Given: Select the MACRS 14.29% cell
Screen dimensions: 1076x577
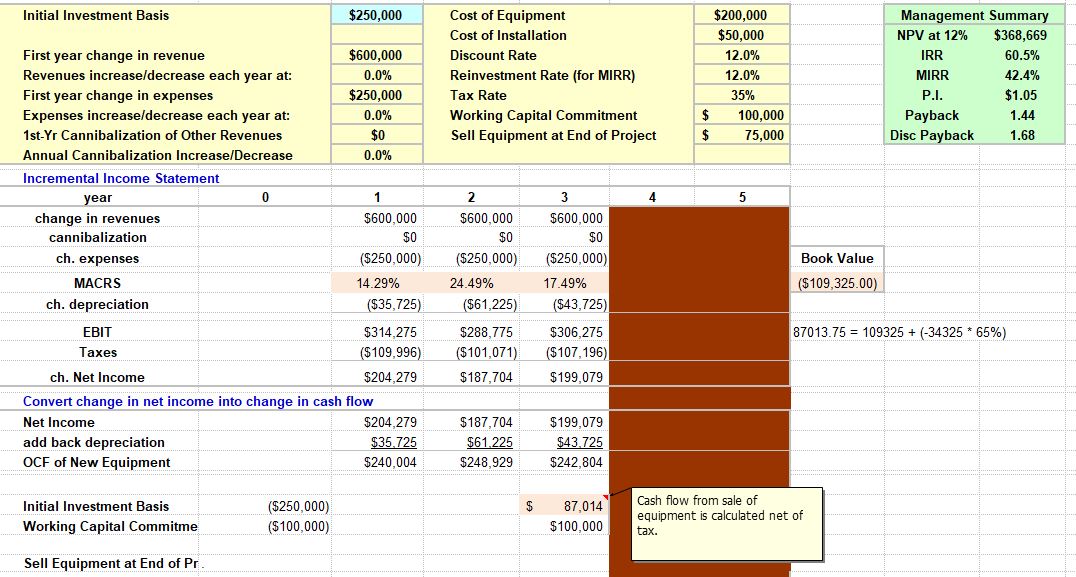Looking at the screenshot, I should 377,283.
